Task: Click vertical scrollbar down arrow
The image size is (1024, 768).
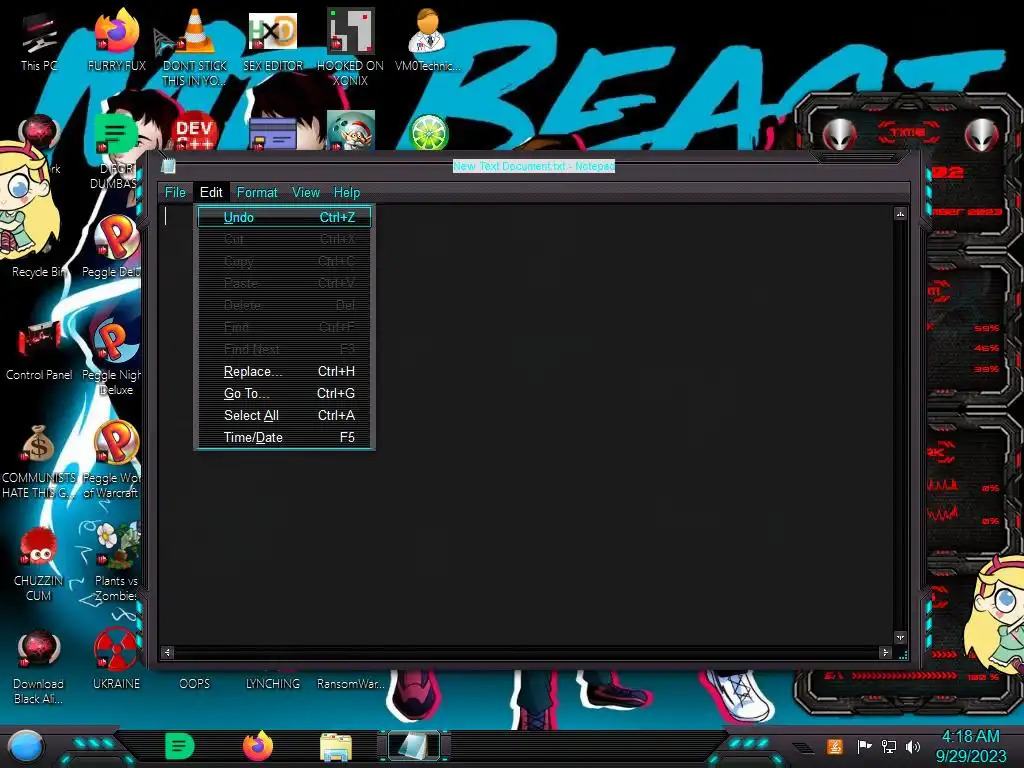Action: [901, 637]
